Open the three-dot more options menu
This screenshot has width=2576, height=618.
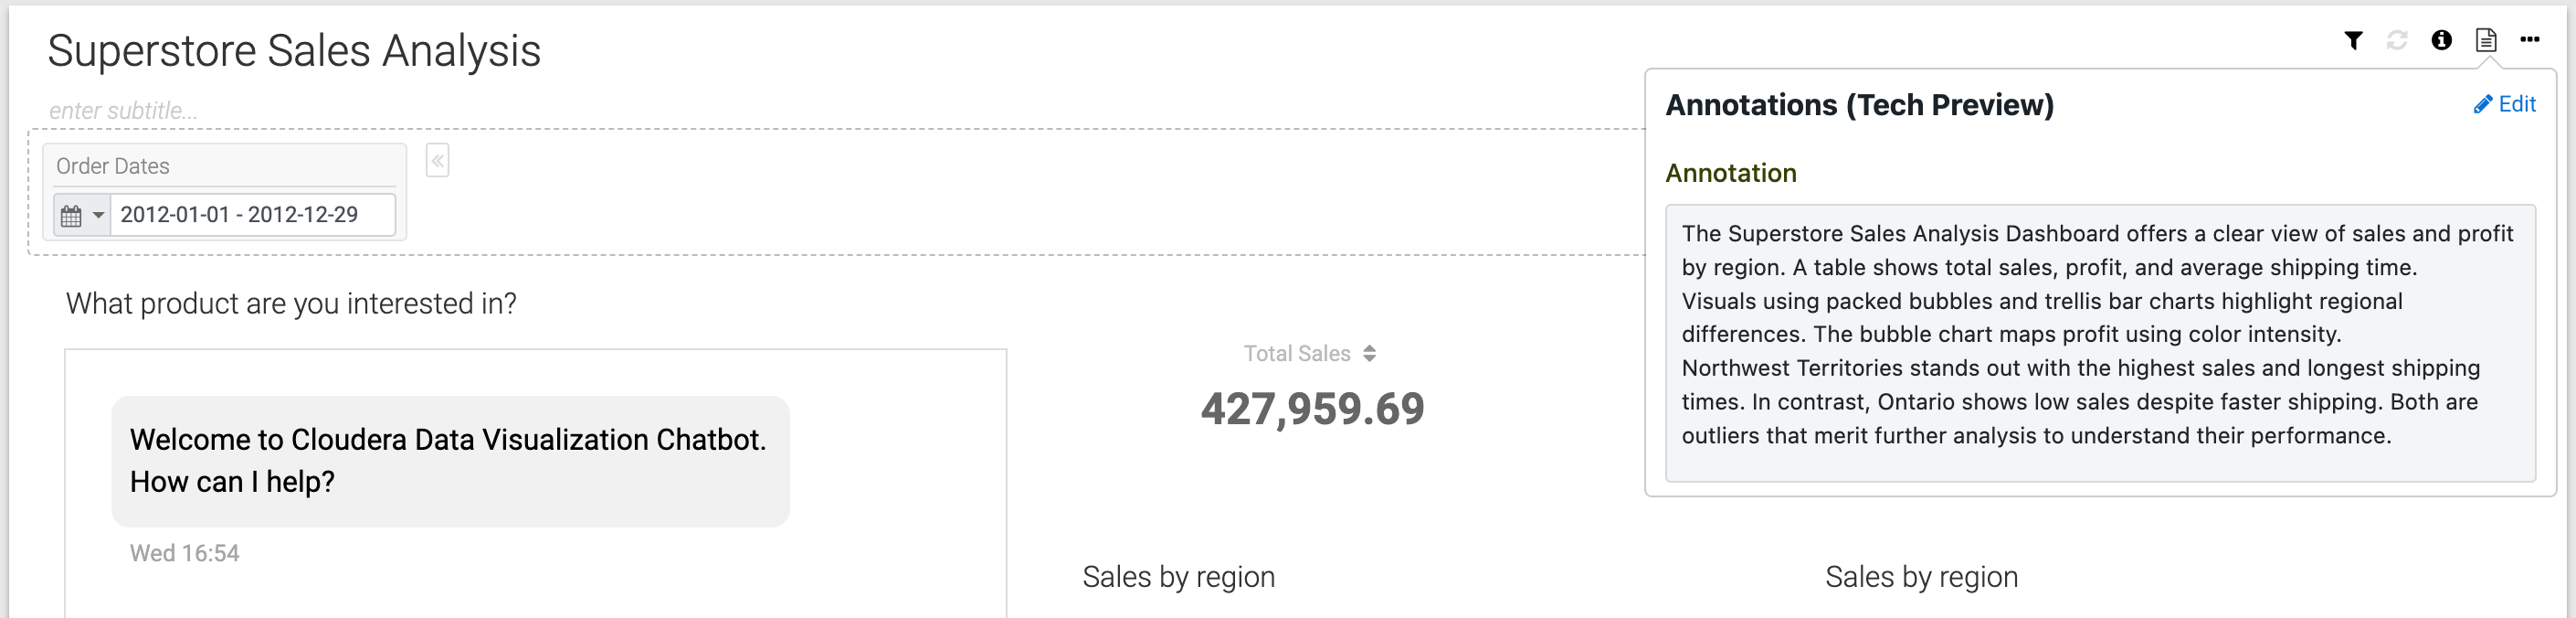[x=2529, y=41]
